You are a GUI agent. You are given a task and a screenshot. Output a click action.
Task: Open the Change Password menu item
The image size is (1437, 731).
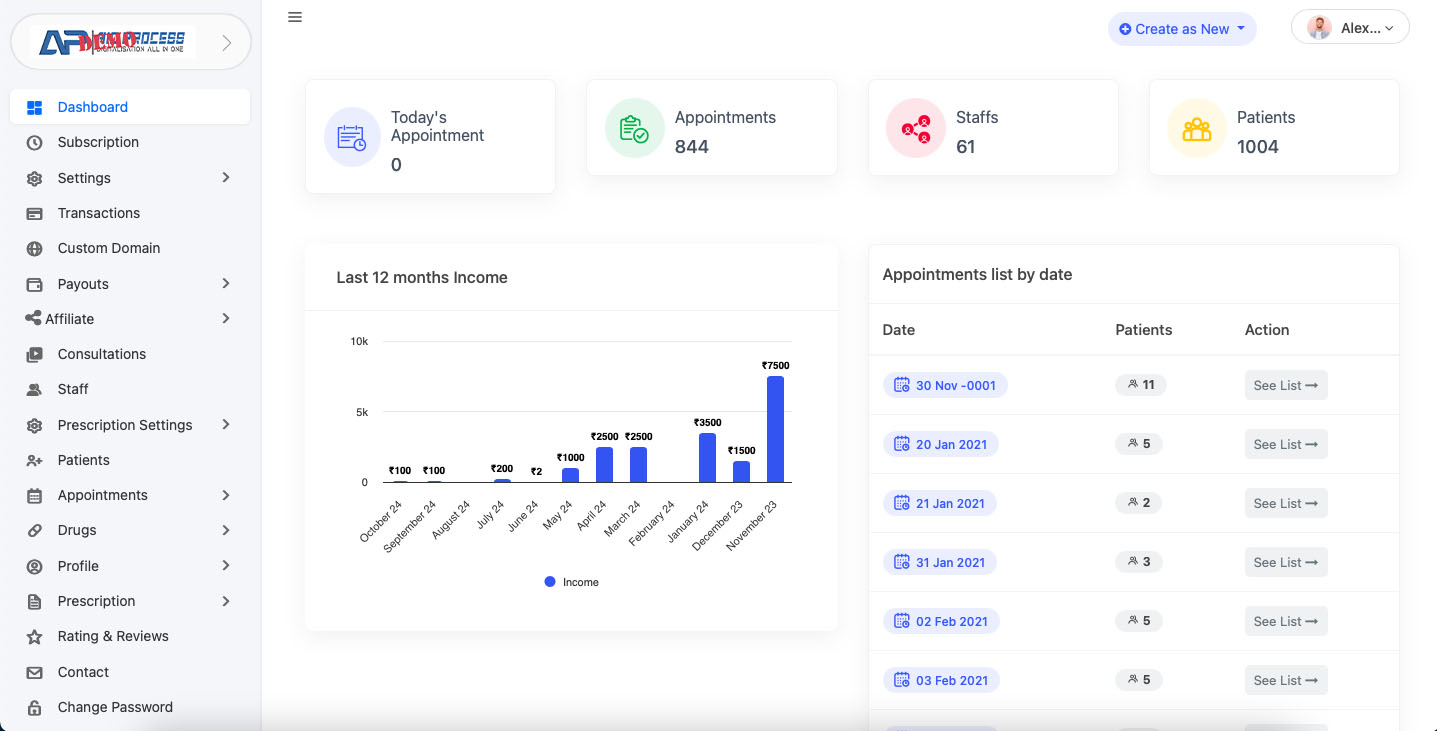pos(130,707)
